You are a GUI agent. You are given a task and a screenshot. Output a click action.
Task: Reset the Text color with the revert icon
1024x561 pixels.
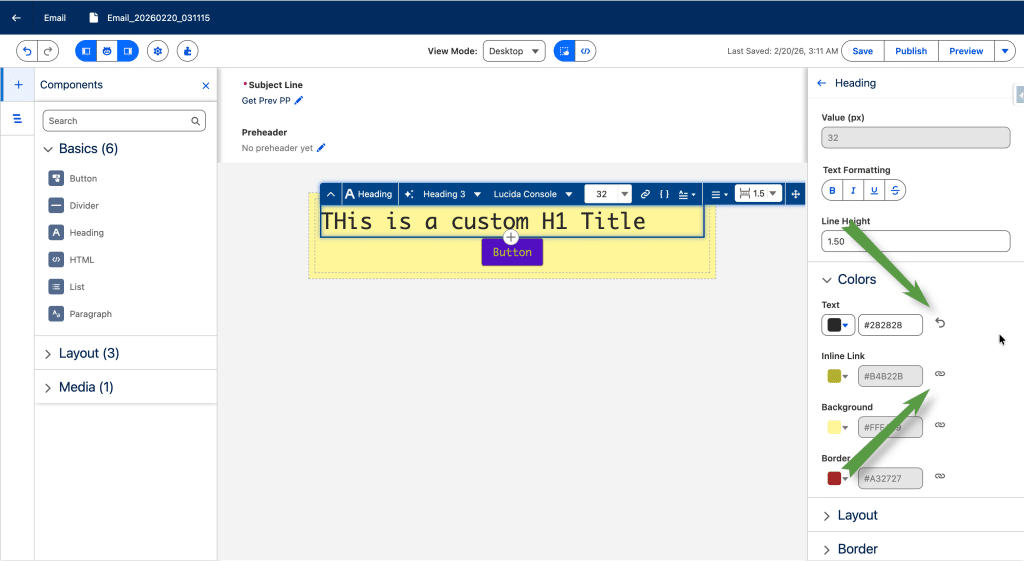(x=940, y=323)
